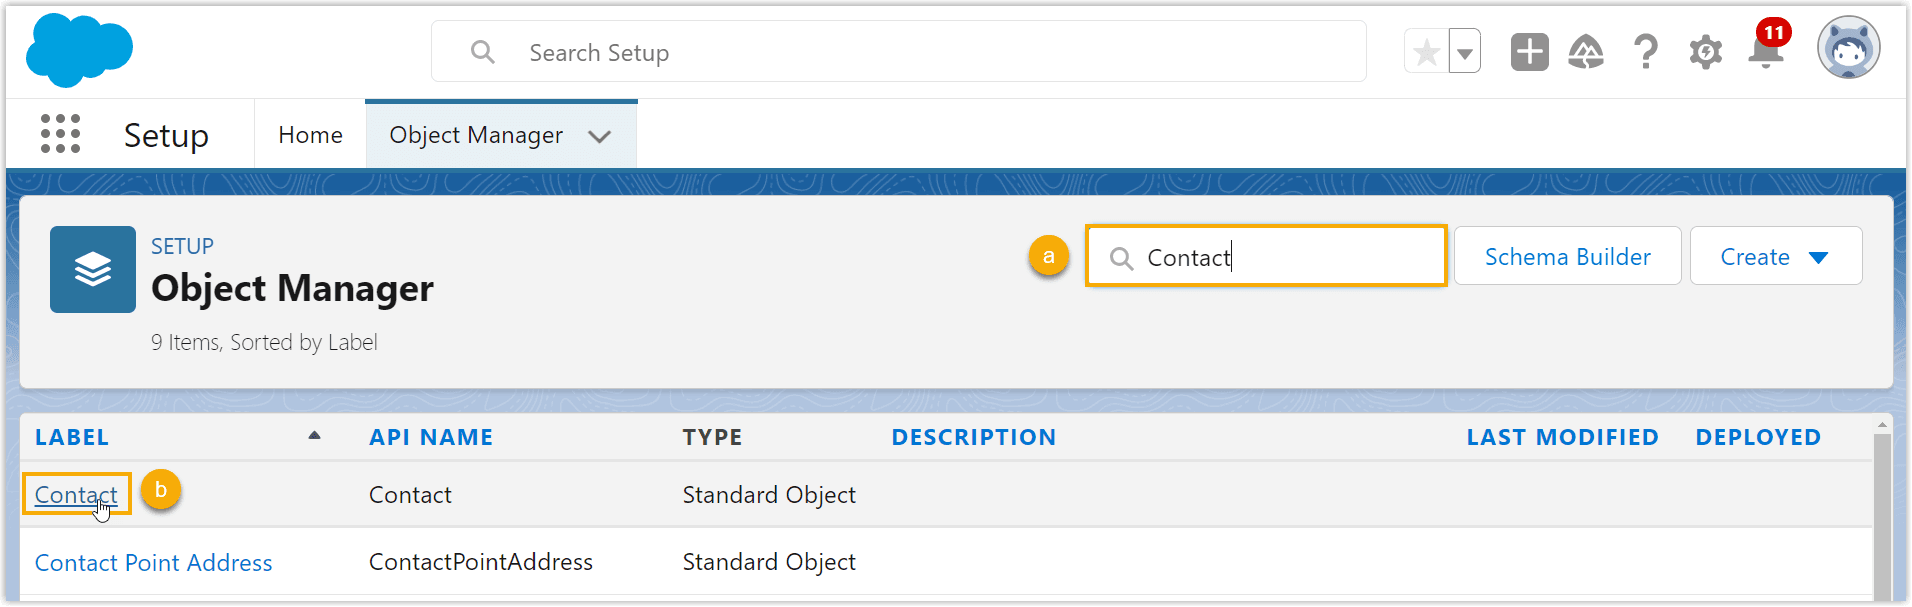
Task: Open the Contact object
Action: click(x=75, y=494)
